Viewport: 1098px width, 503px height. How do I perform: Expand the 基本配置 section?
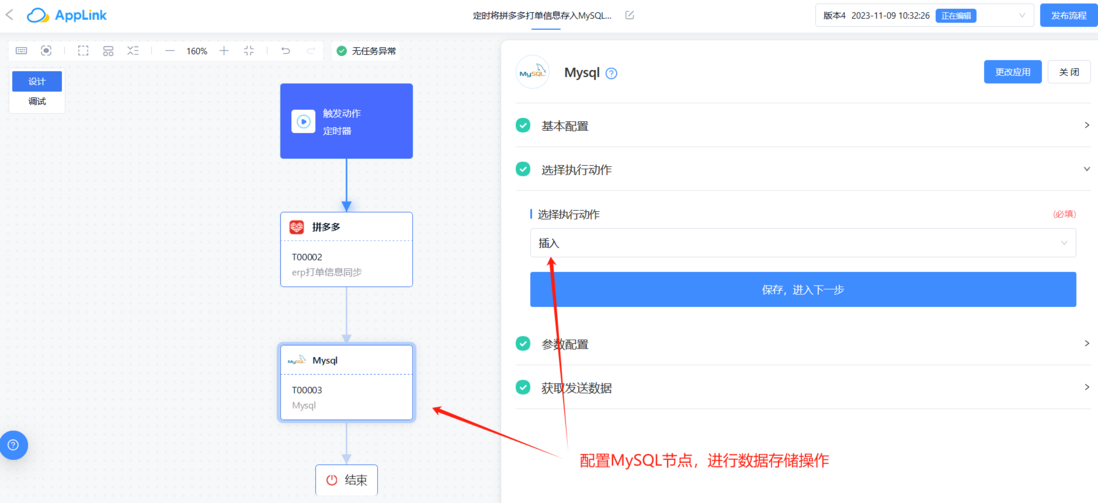[x=803, y=126]
